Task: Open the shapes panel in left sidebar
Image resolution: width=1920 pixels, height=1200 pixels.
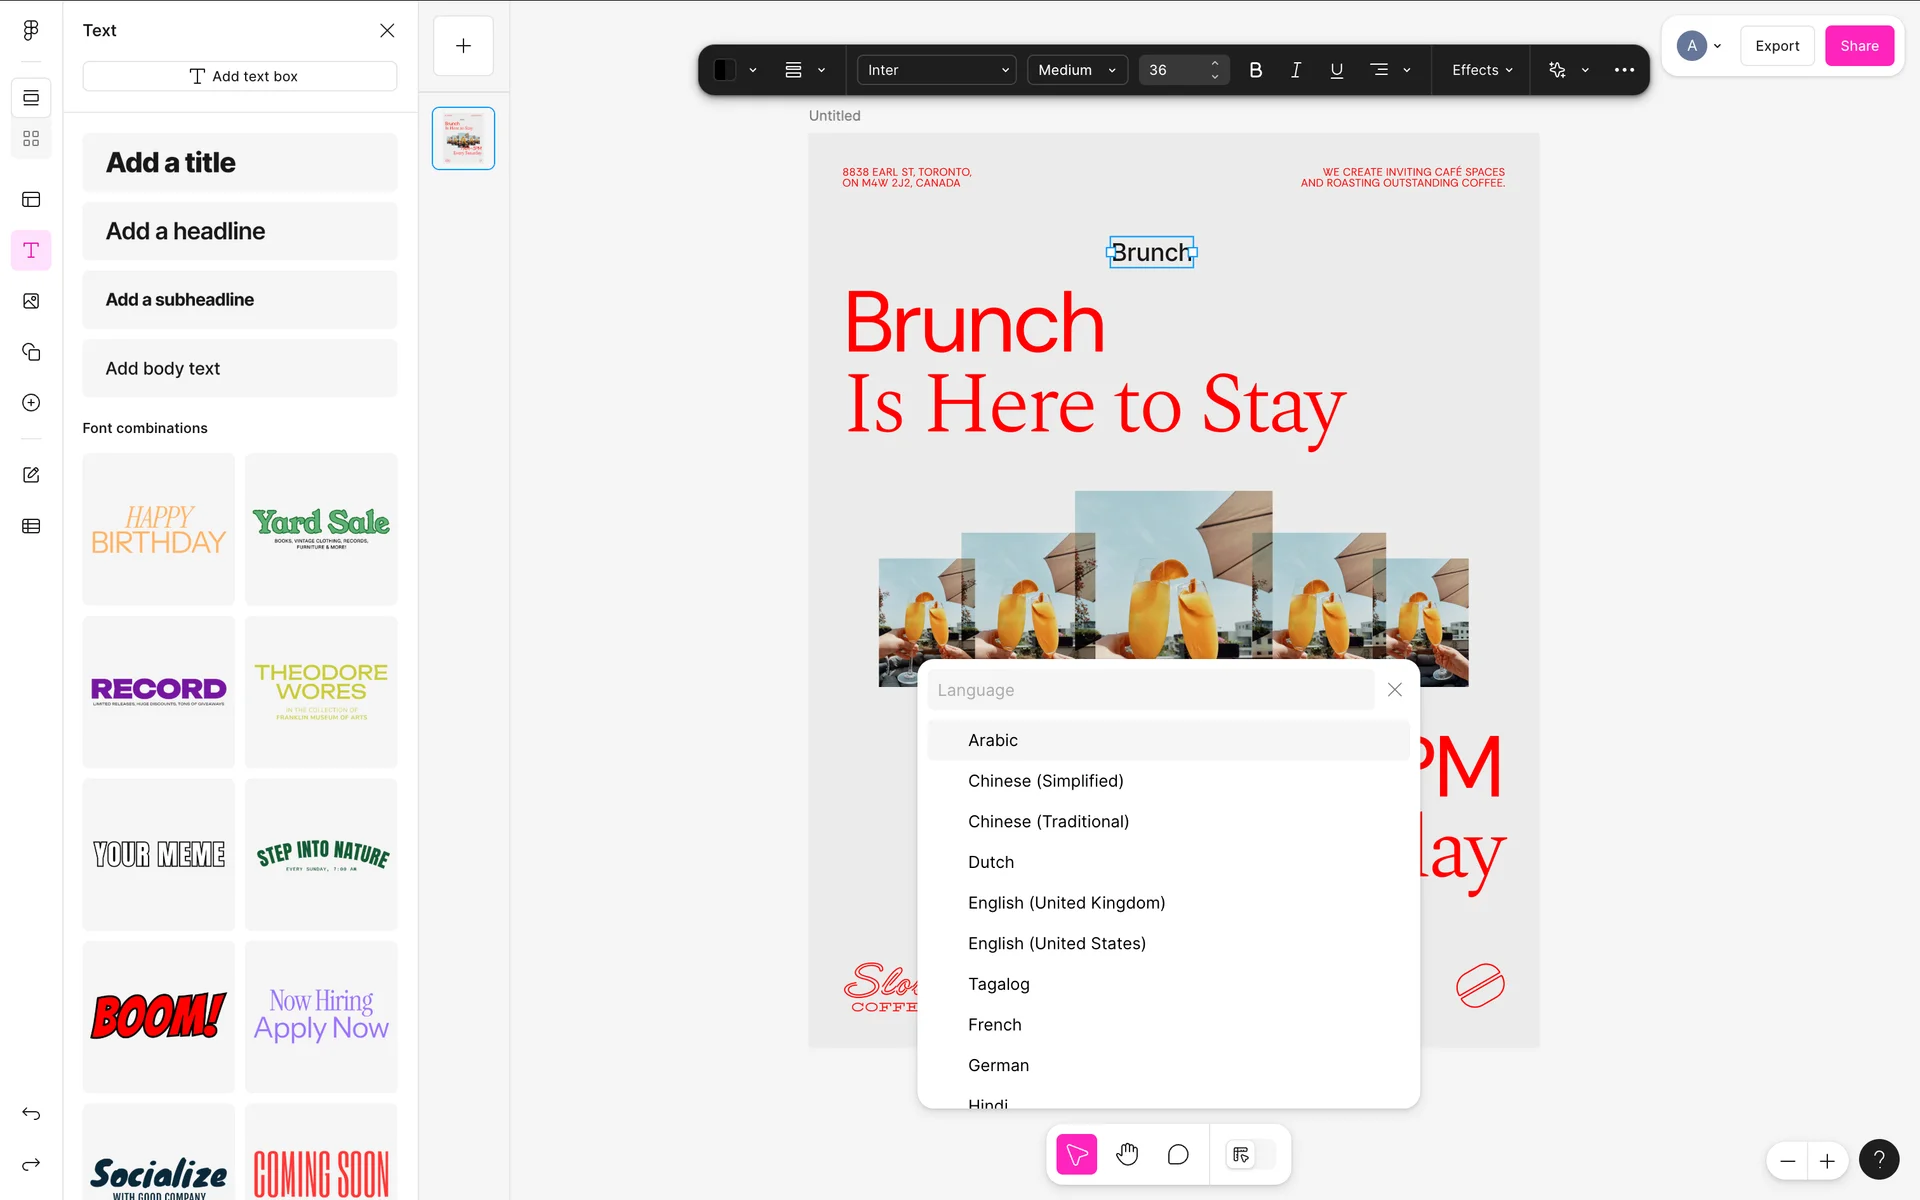Action: coord(31,352)
